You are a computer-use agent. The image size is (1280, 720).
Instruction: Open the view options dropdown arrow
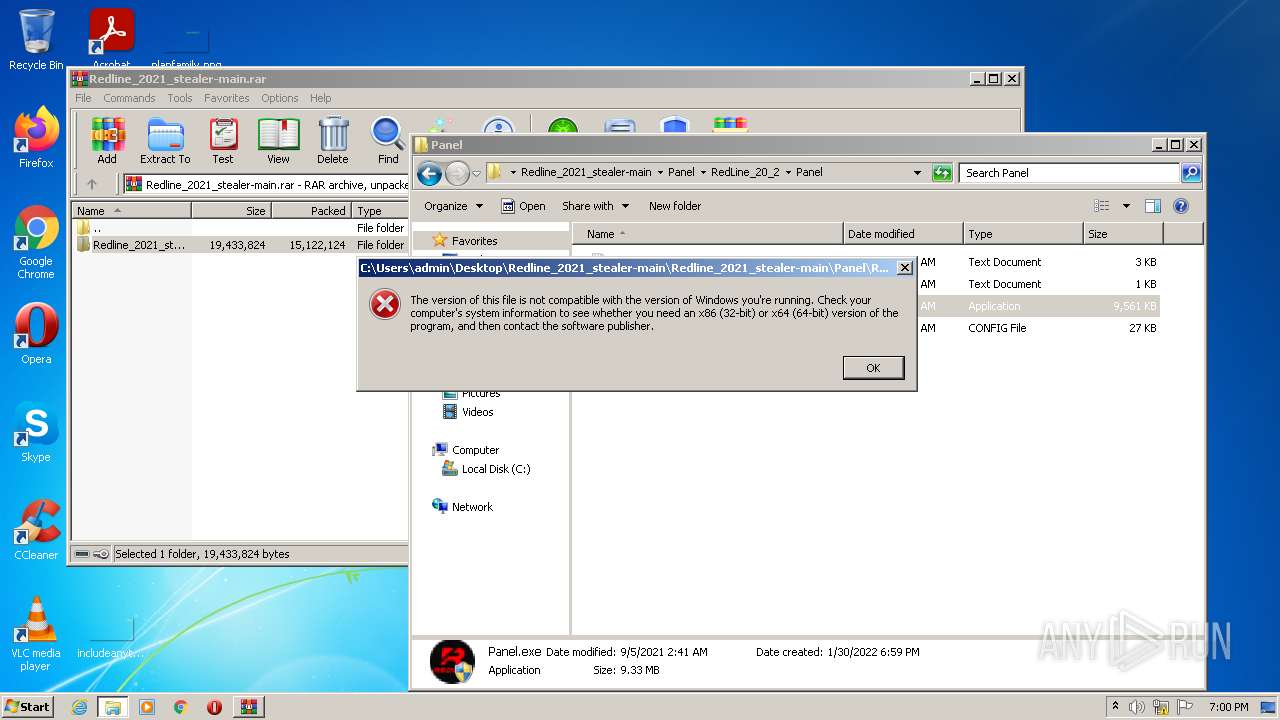point(1126,206)
